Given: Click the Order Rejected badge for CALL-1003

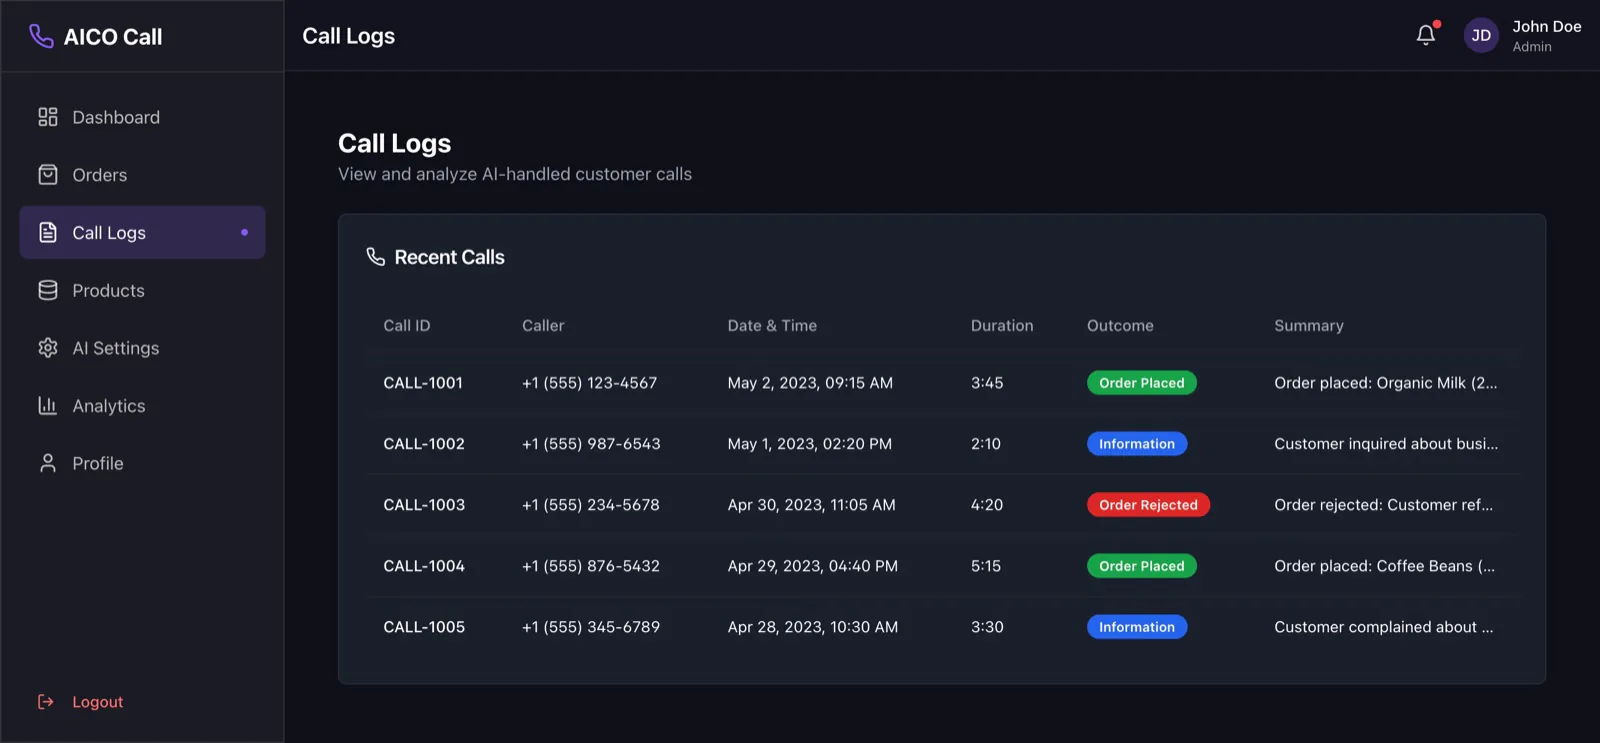Looking at the screenshot, I should 1148,505.
